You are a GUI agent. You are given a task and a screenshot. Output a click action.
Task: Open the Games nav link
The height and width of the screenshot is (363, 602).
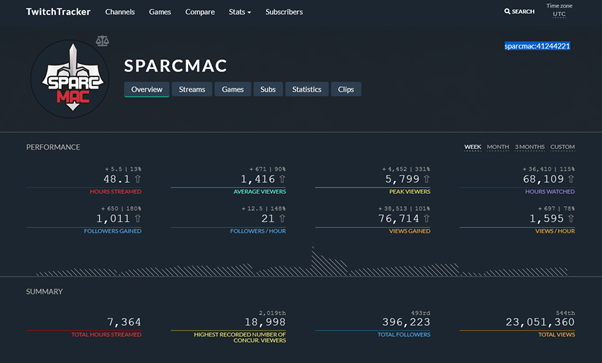160,12
